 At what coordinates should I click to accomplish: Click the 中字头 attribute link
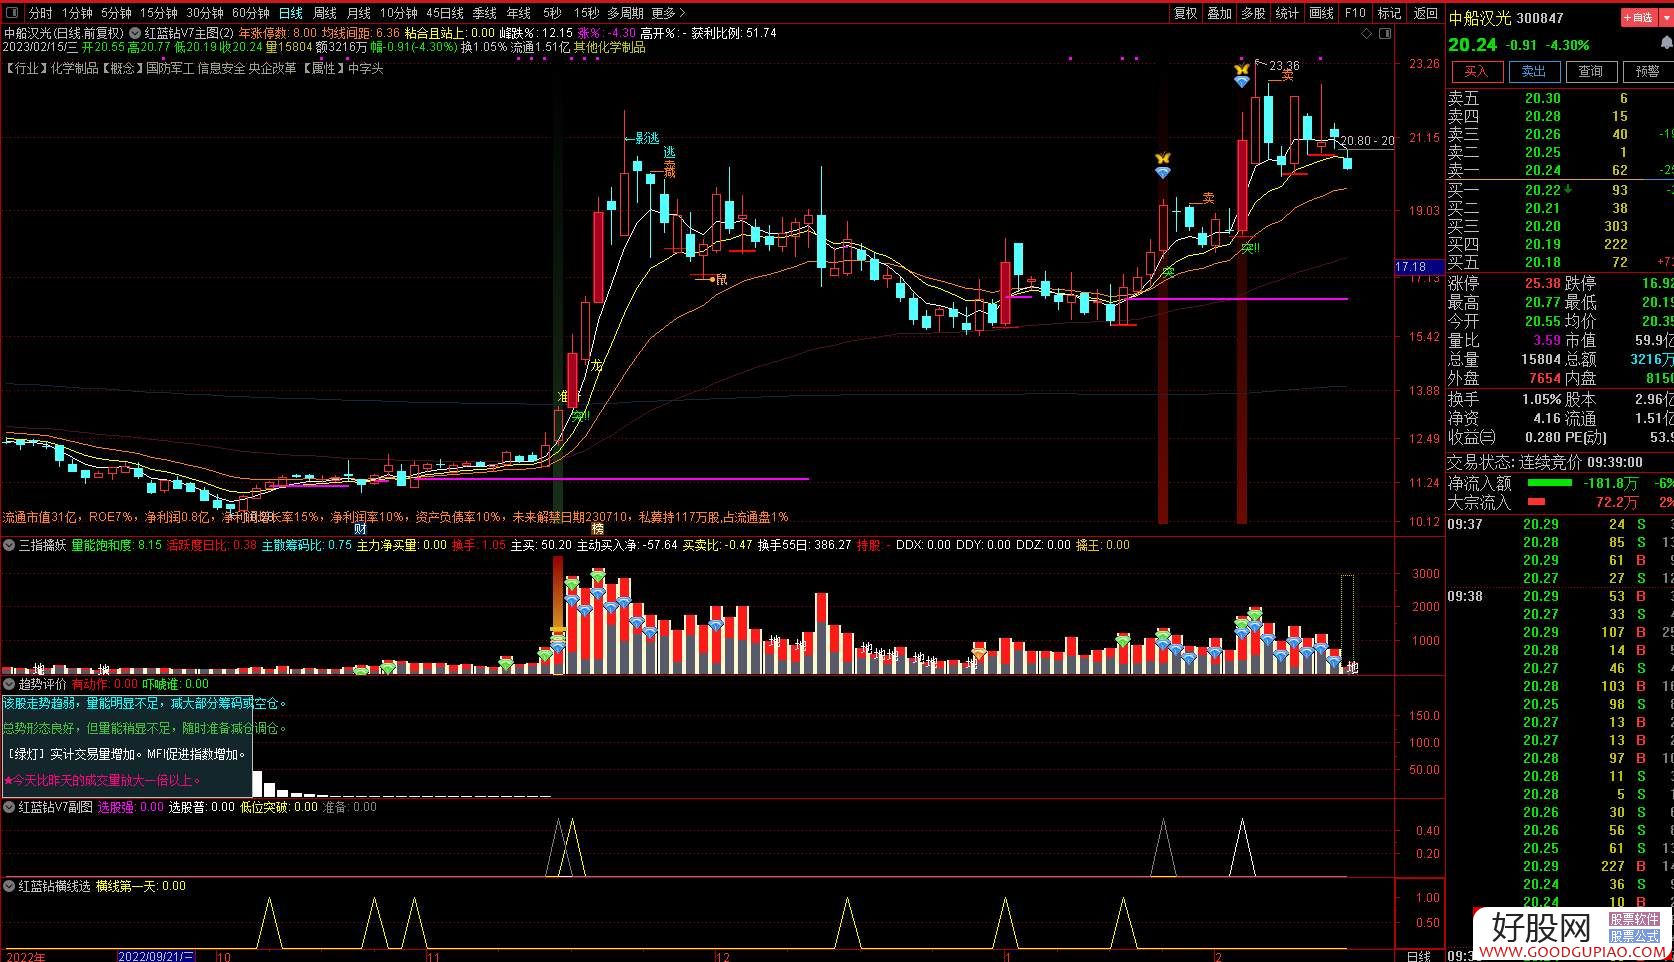[365, 68]
